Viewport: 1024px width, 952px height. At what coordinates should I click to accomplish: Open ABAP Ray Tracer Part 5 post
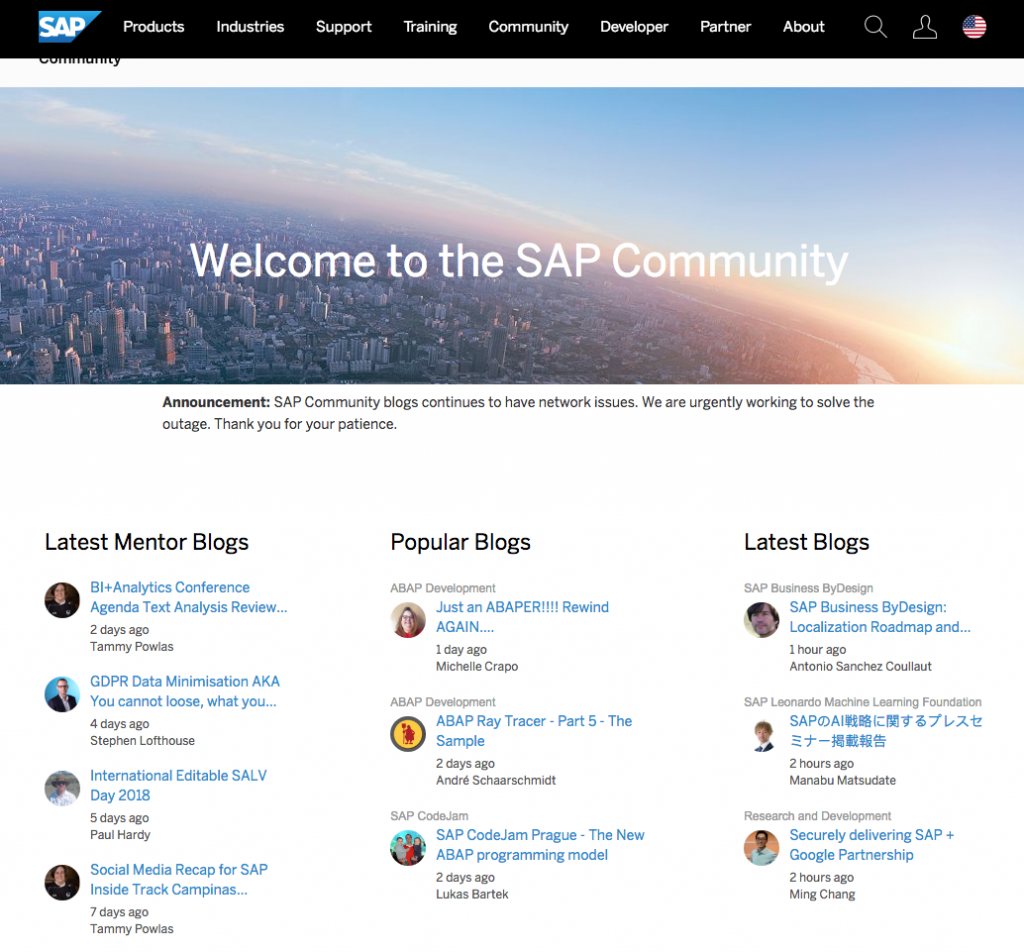click(534, 731)
